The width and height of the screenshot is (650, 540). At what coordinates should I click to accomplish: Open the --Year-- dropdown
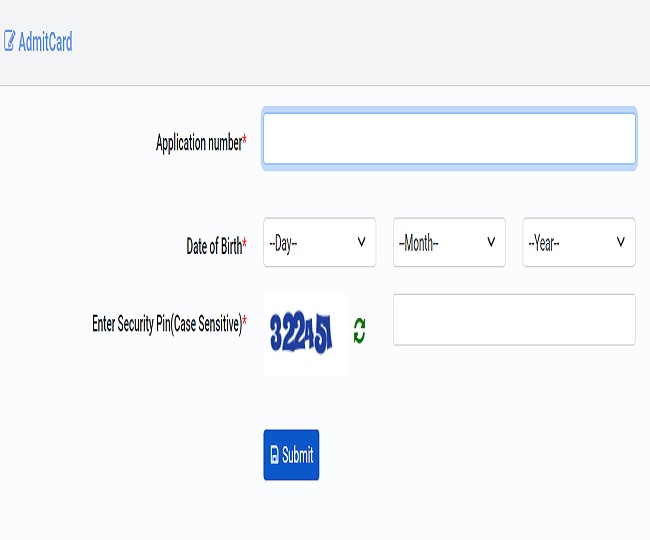(x=579, y=242)
